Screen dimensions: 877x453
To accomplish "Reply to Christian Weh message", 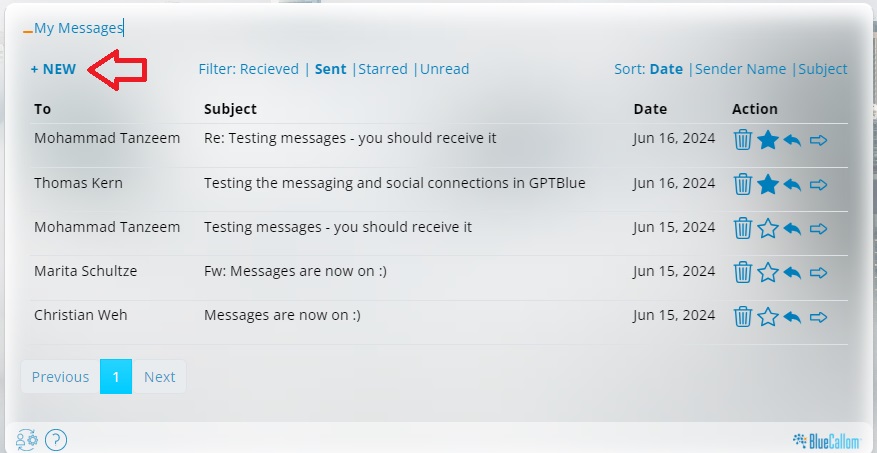I will [793, 317].
